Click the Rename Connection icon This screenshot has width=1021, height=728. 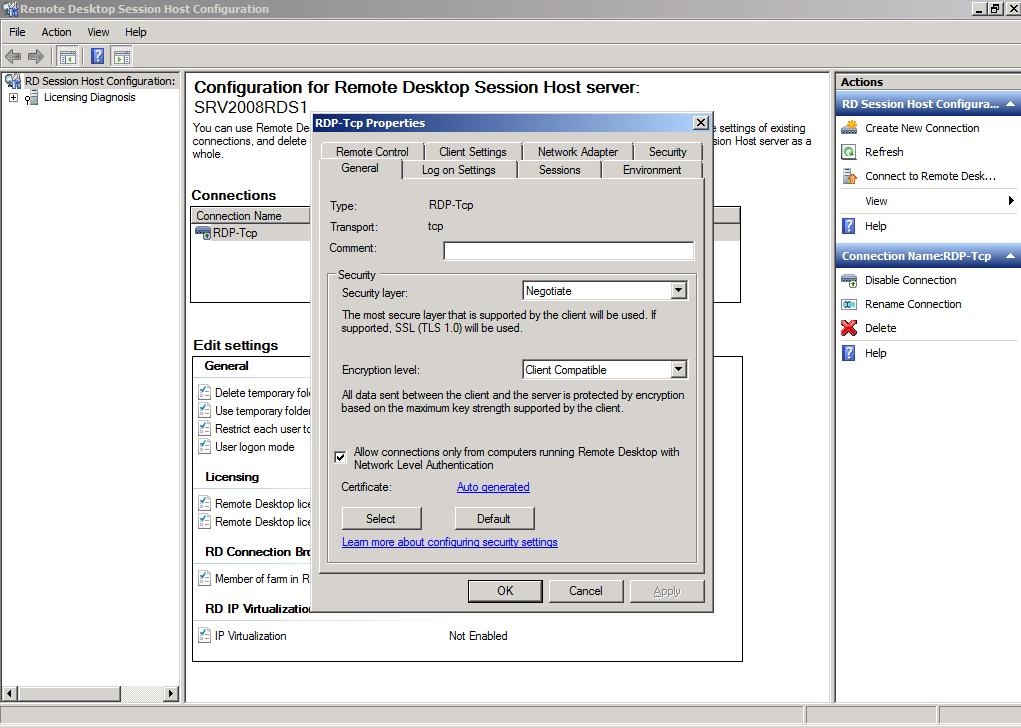[x=849, y=304]
